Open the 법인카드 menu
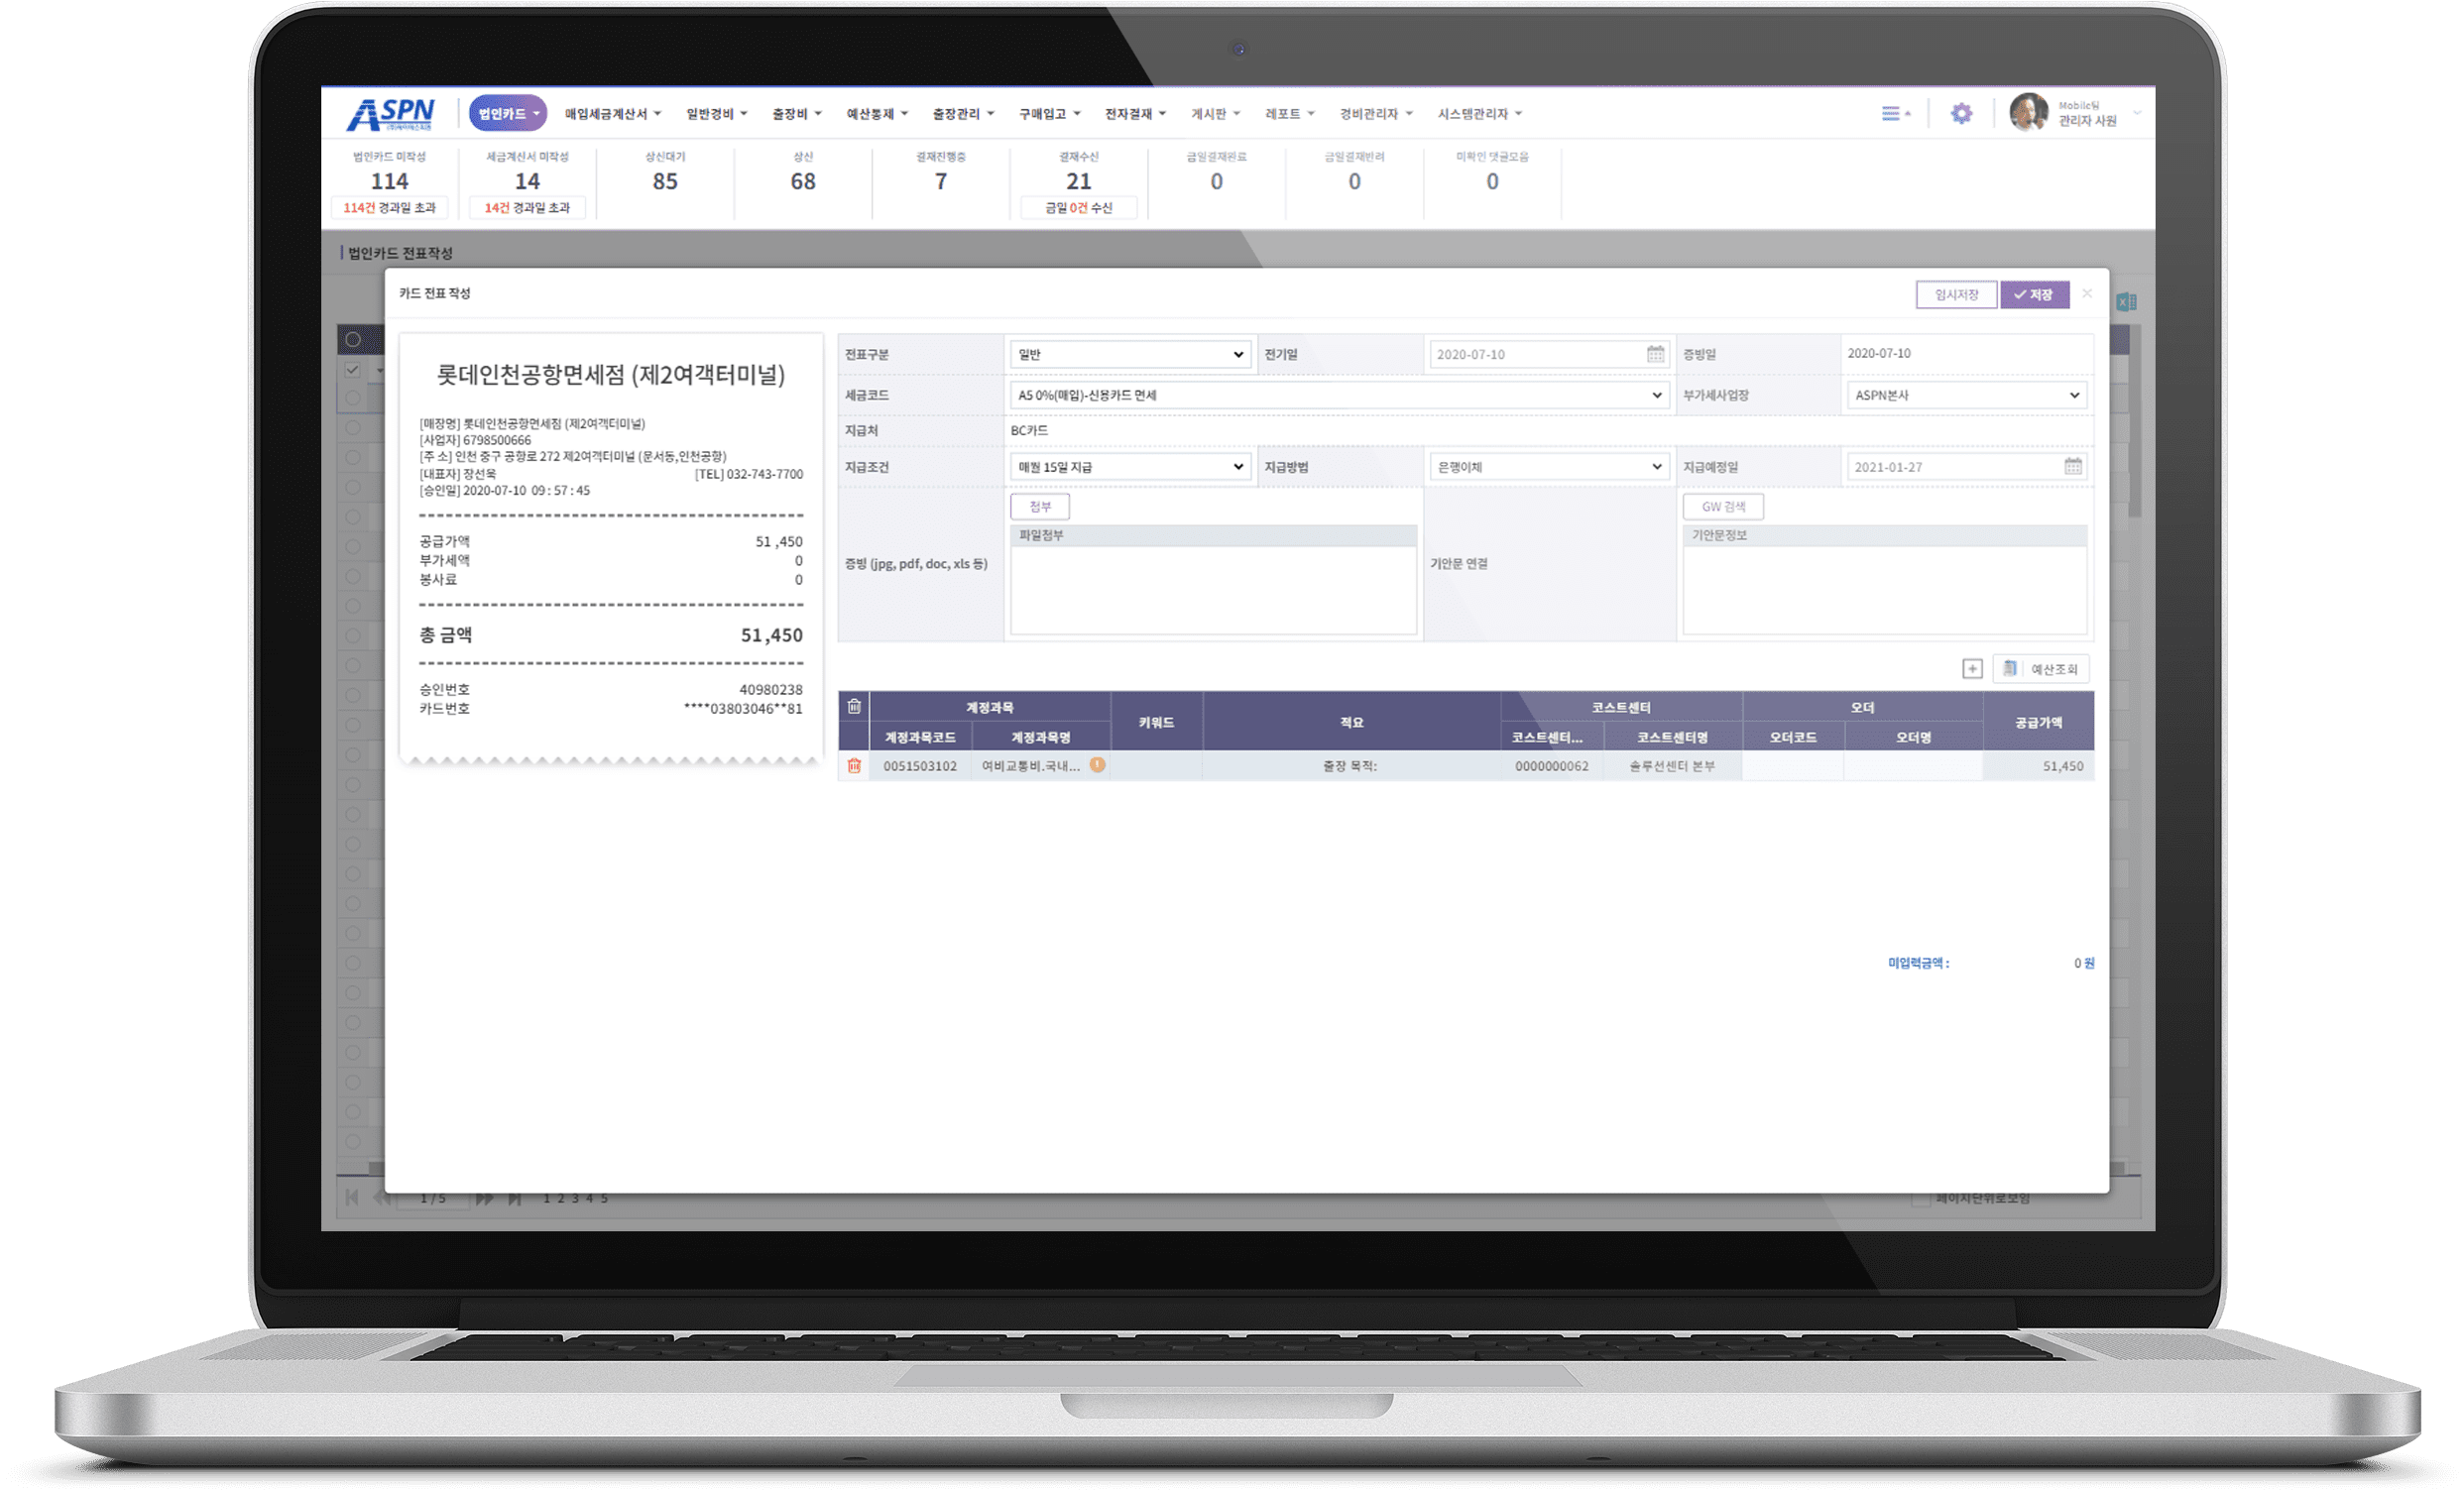This screenshot has width=2464, height=1490. 508,114
